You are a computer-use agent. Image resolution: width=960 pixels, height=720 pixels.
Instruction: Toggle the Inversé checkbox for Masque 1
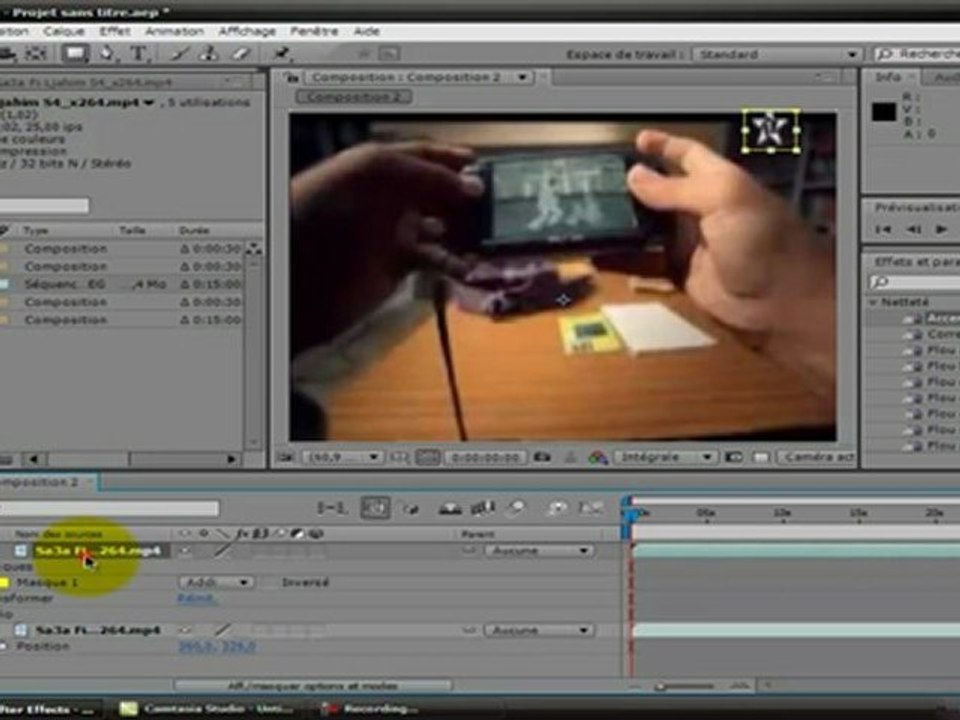(270, 582)
